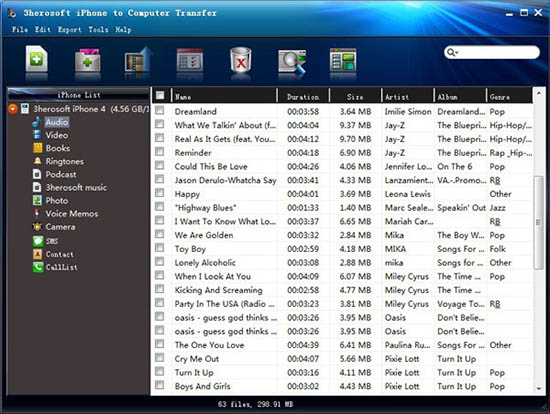
Task: Click the album cell Speakin' Out
Action: [461, 208]
